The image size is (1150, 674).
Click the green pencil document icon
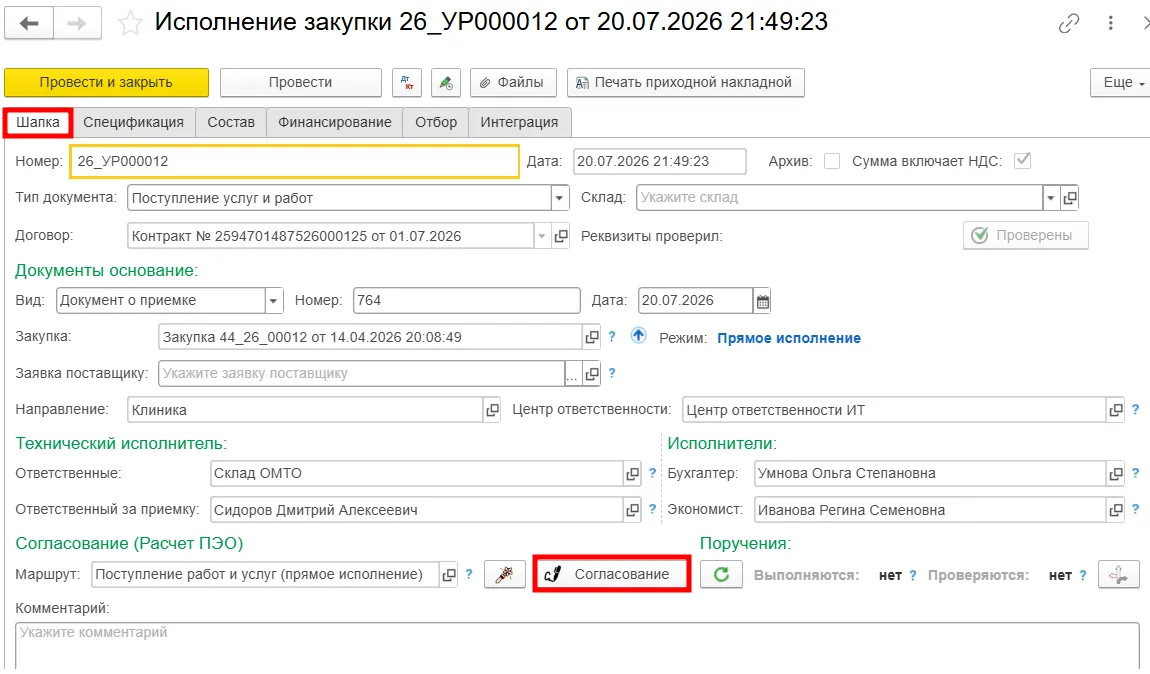pos(446,83)
